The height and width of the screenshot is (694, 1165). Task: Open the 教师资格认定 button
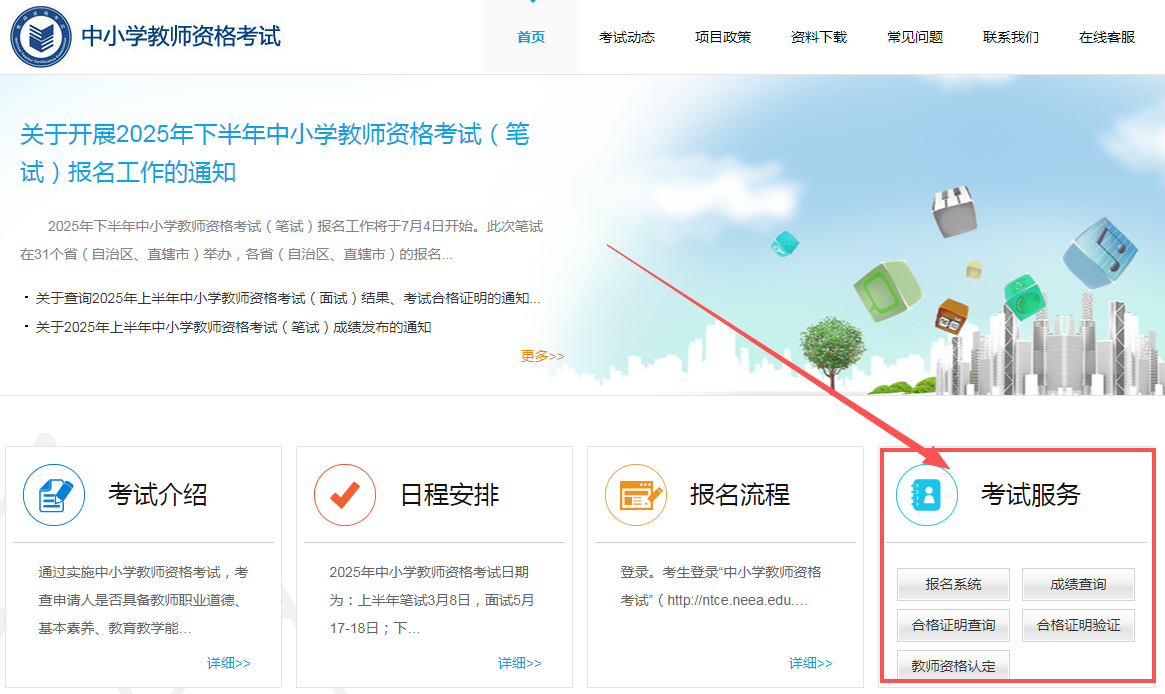pyautogui.click(x=953, y=666)
